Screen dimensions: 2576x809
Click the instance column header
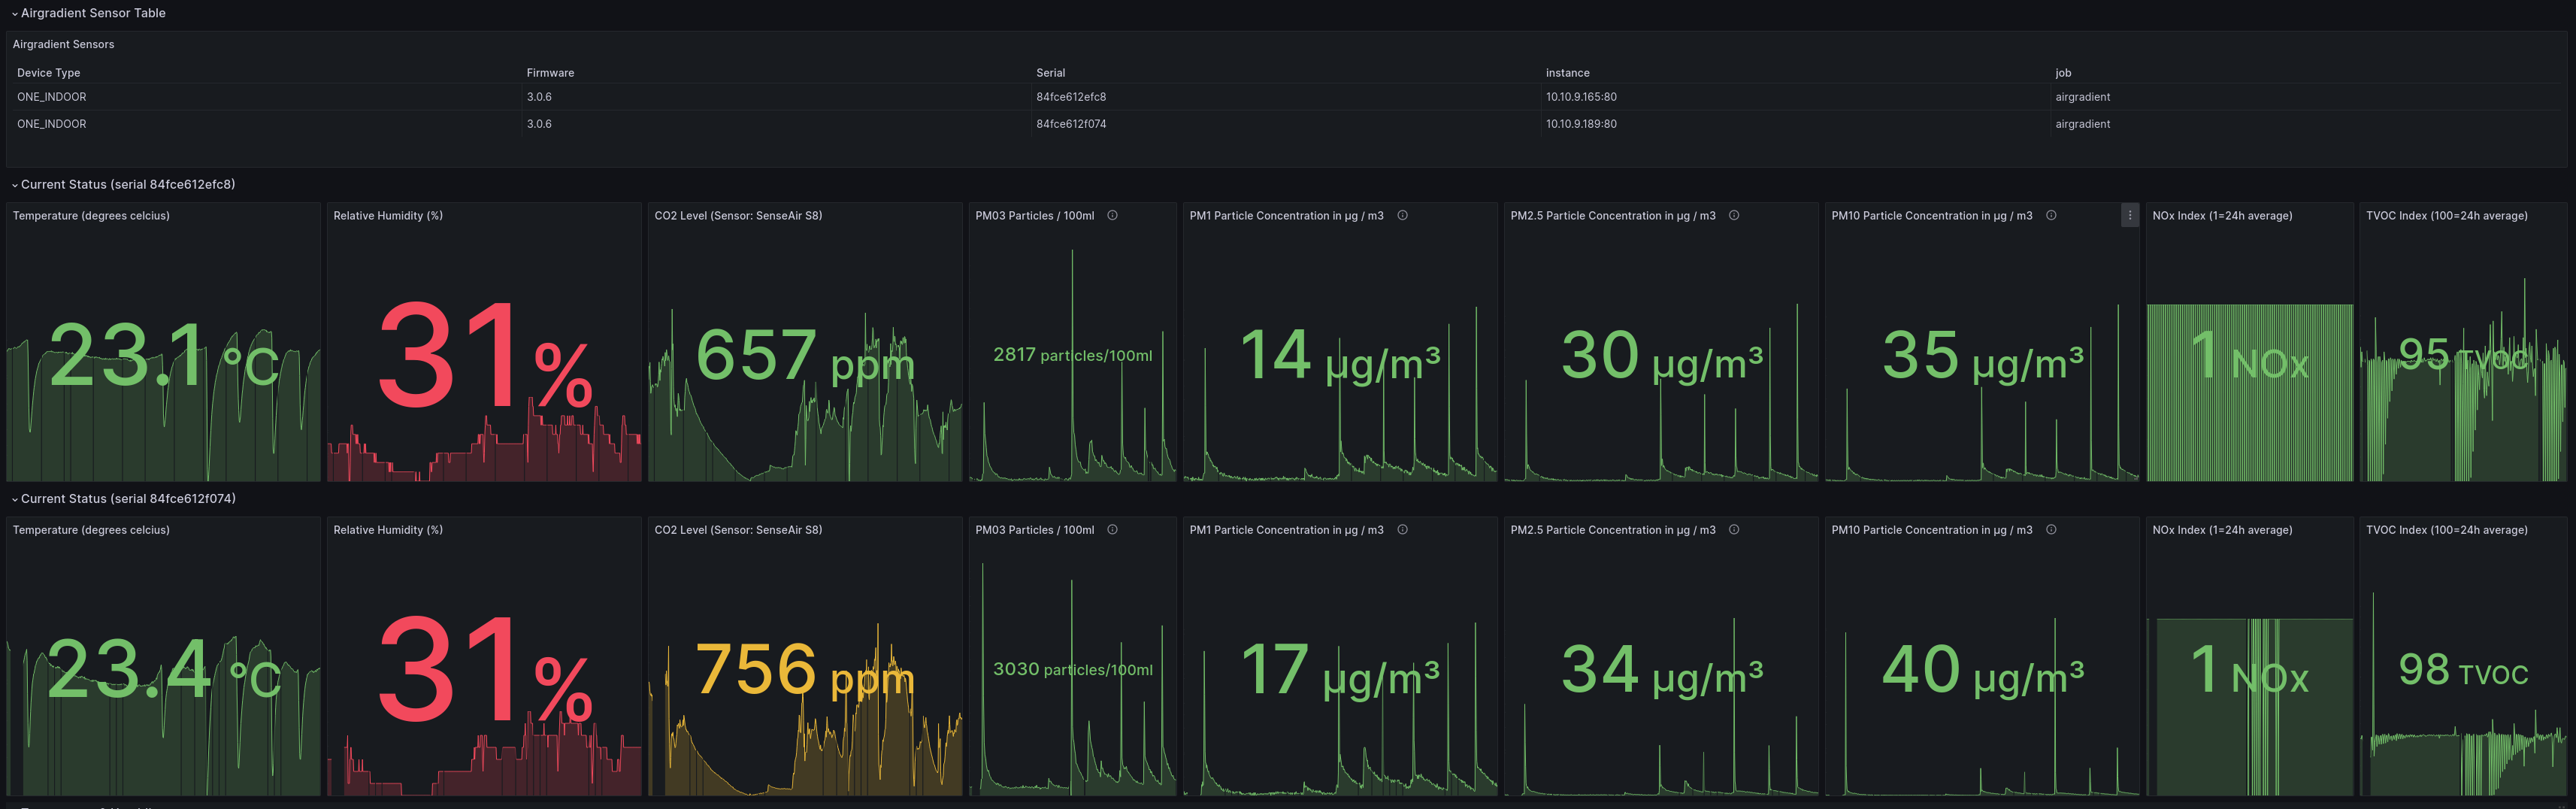point(1567,73)
